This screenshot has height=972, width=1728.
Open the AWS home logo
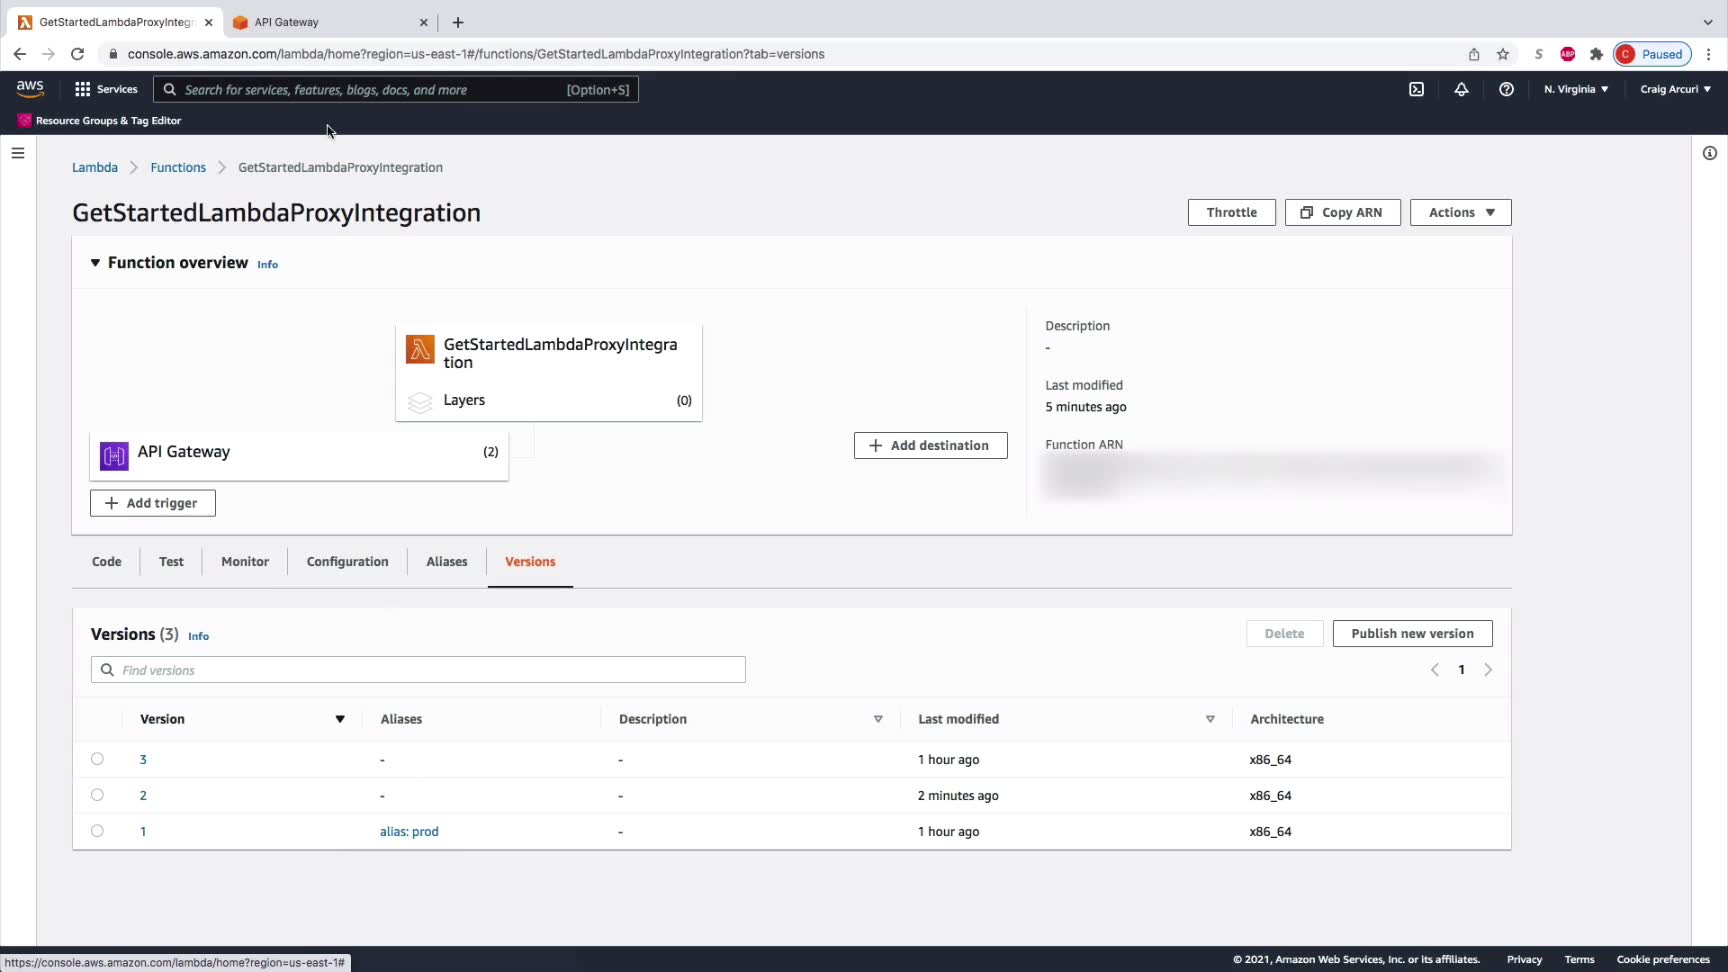[x=30, y=89]
